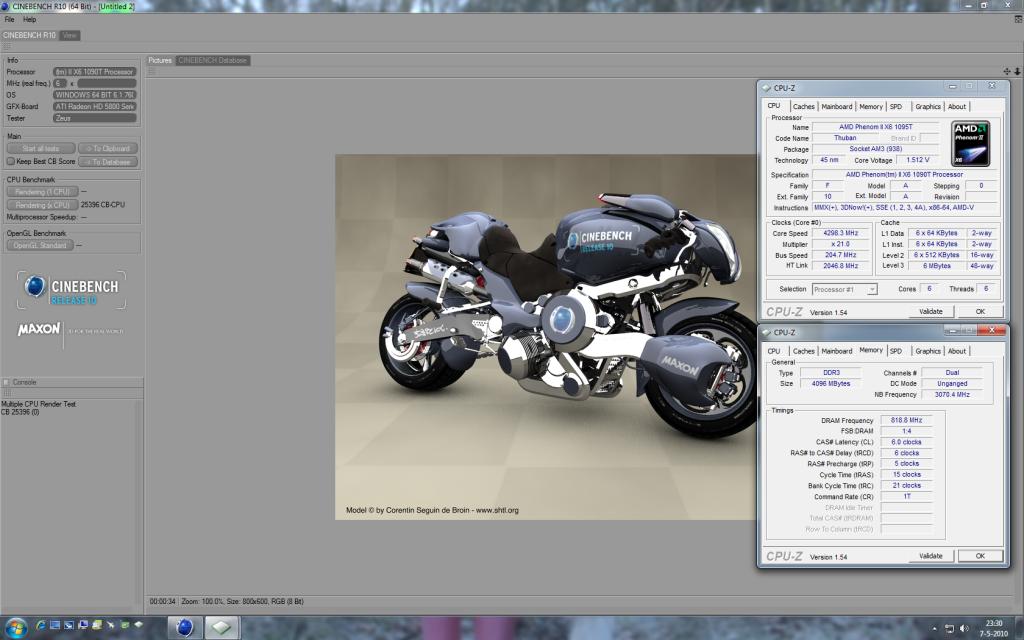Select the CINEBENCH R10 tab

tap(29, 35)
